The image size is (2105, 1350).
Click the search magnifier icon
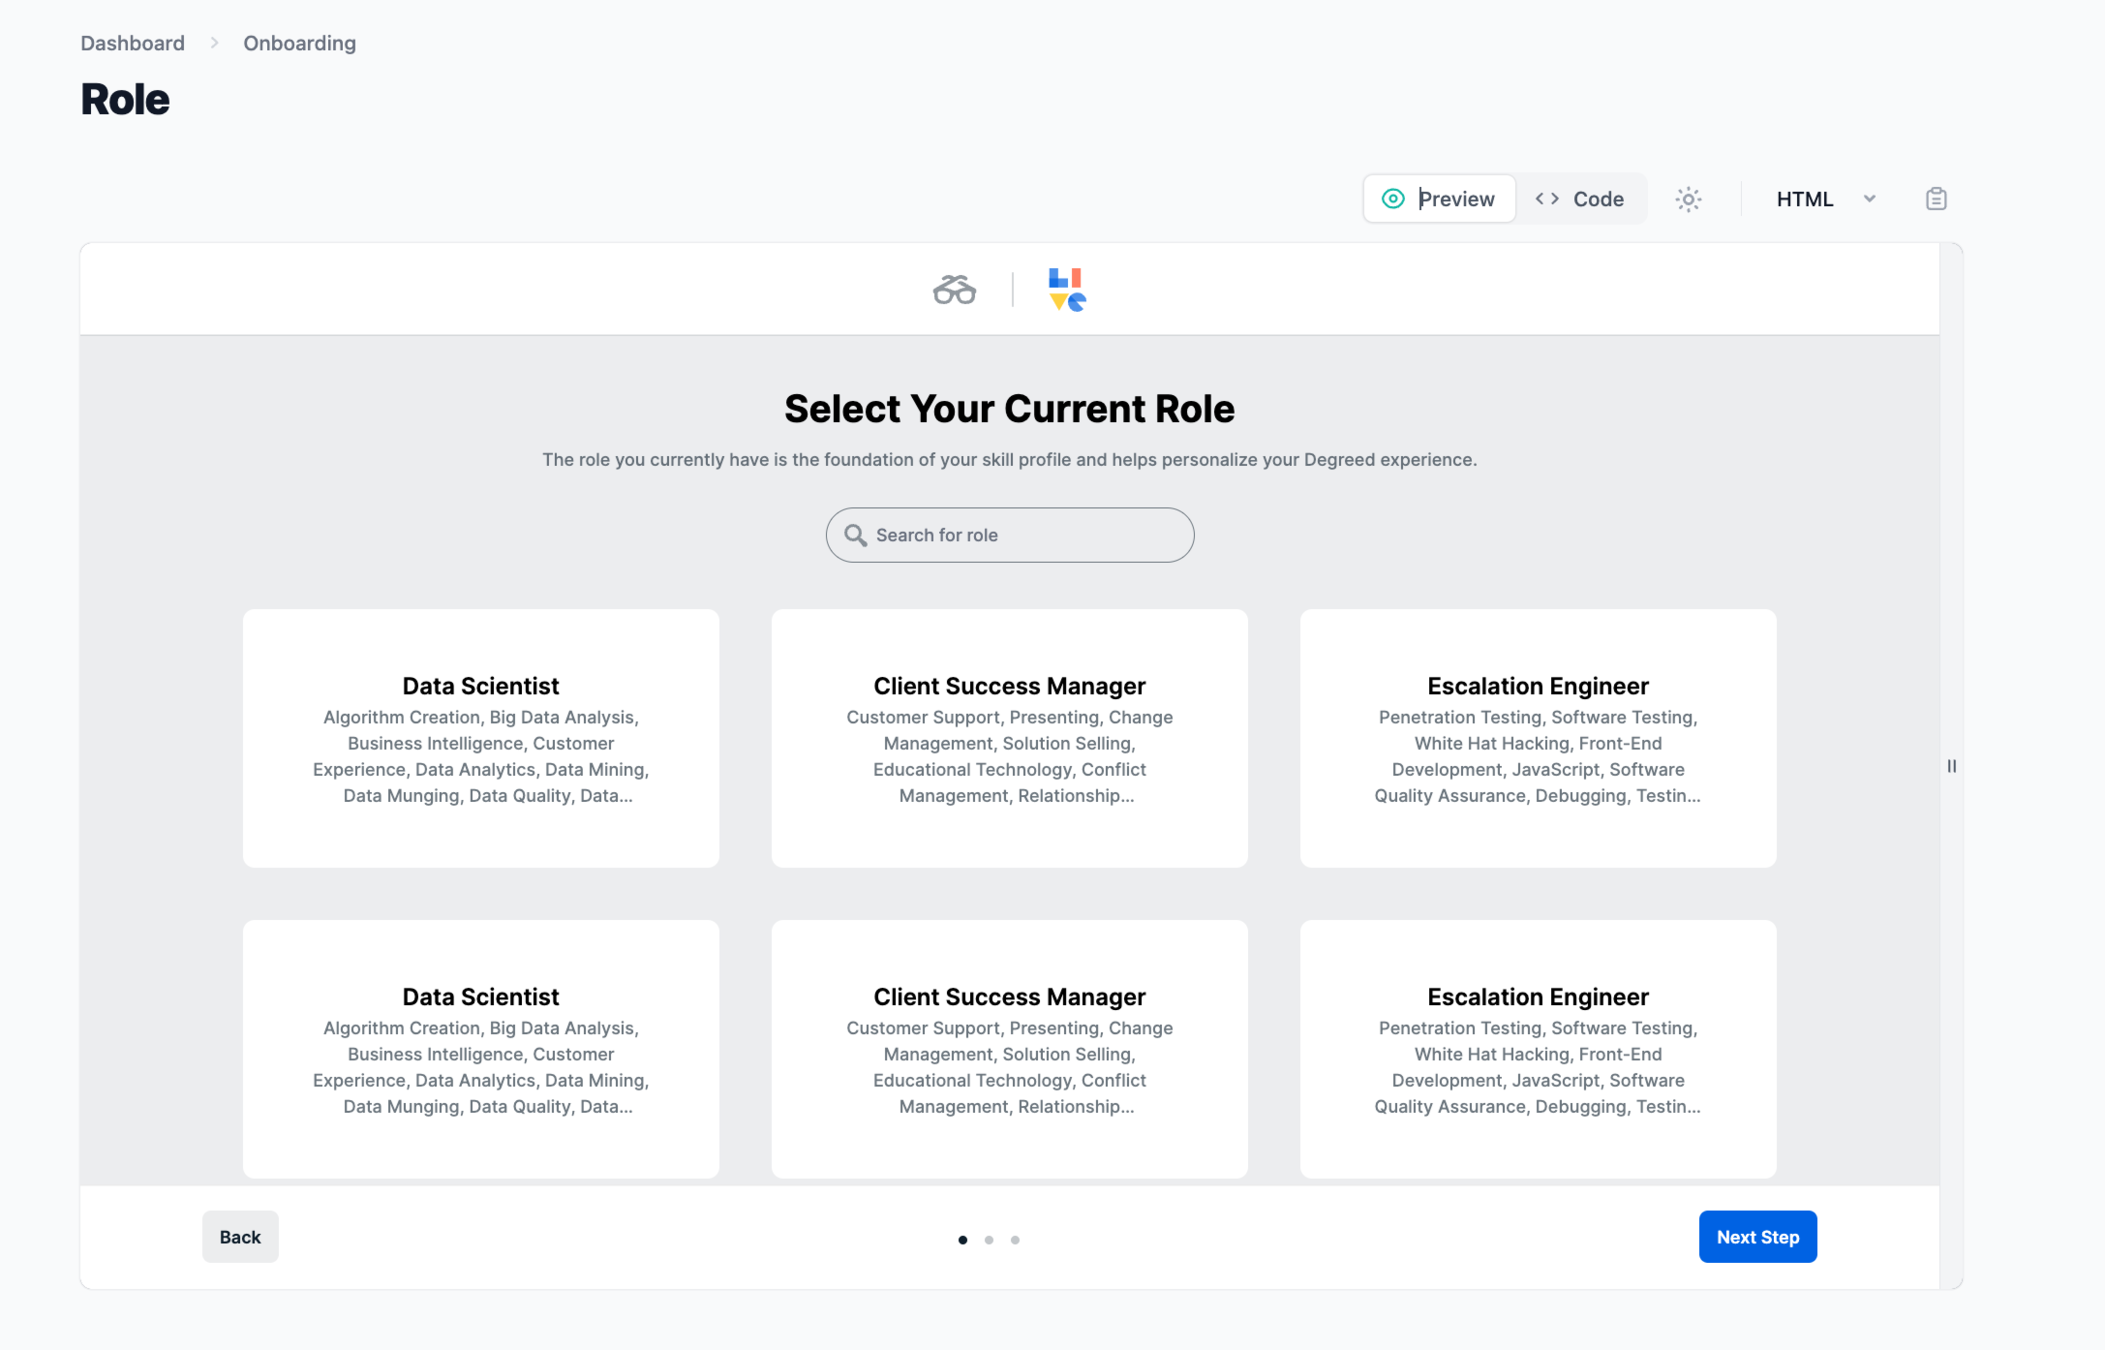coord(855,535)
